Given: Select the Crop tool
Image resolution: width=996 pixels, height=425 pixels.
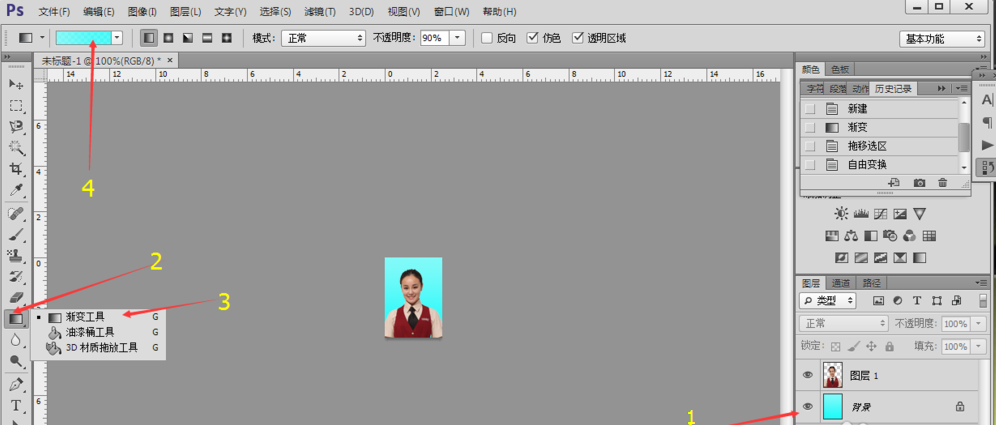Looking at the screenshot, I should tap(16, 168).
